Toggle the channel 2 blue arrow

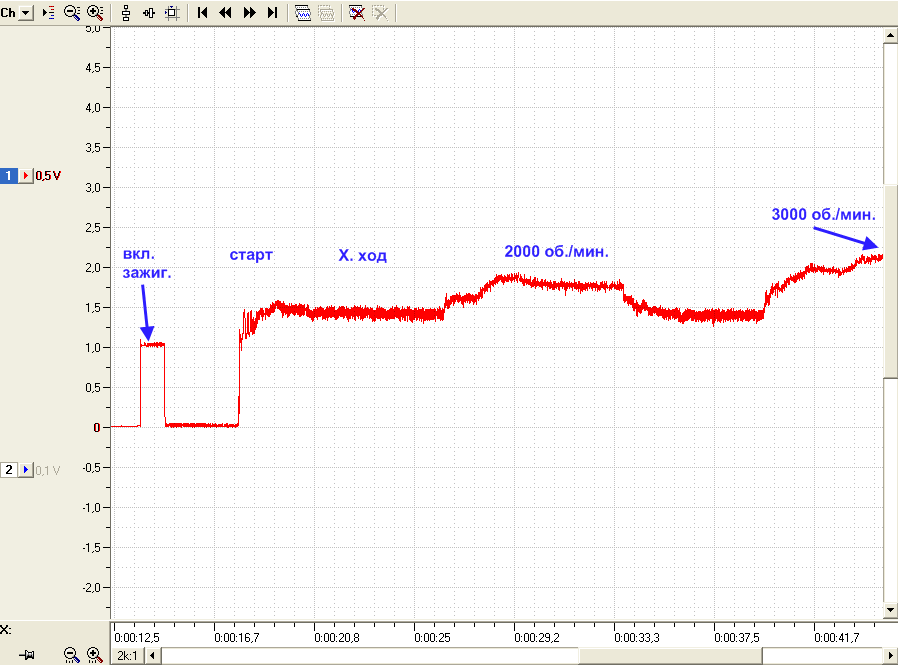point(26,470)
